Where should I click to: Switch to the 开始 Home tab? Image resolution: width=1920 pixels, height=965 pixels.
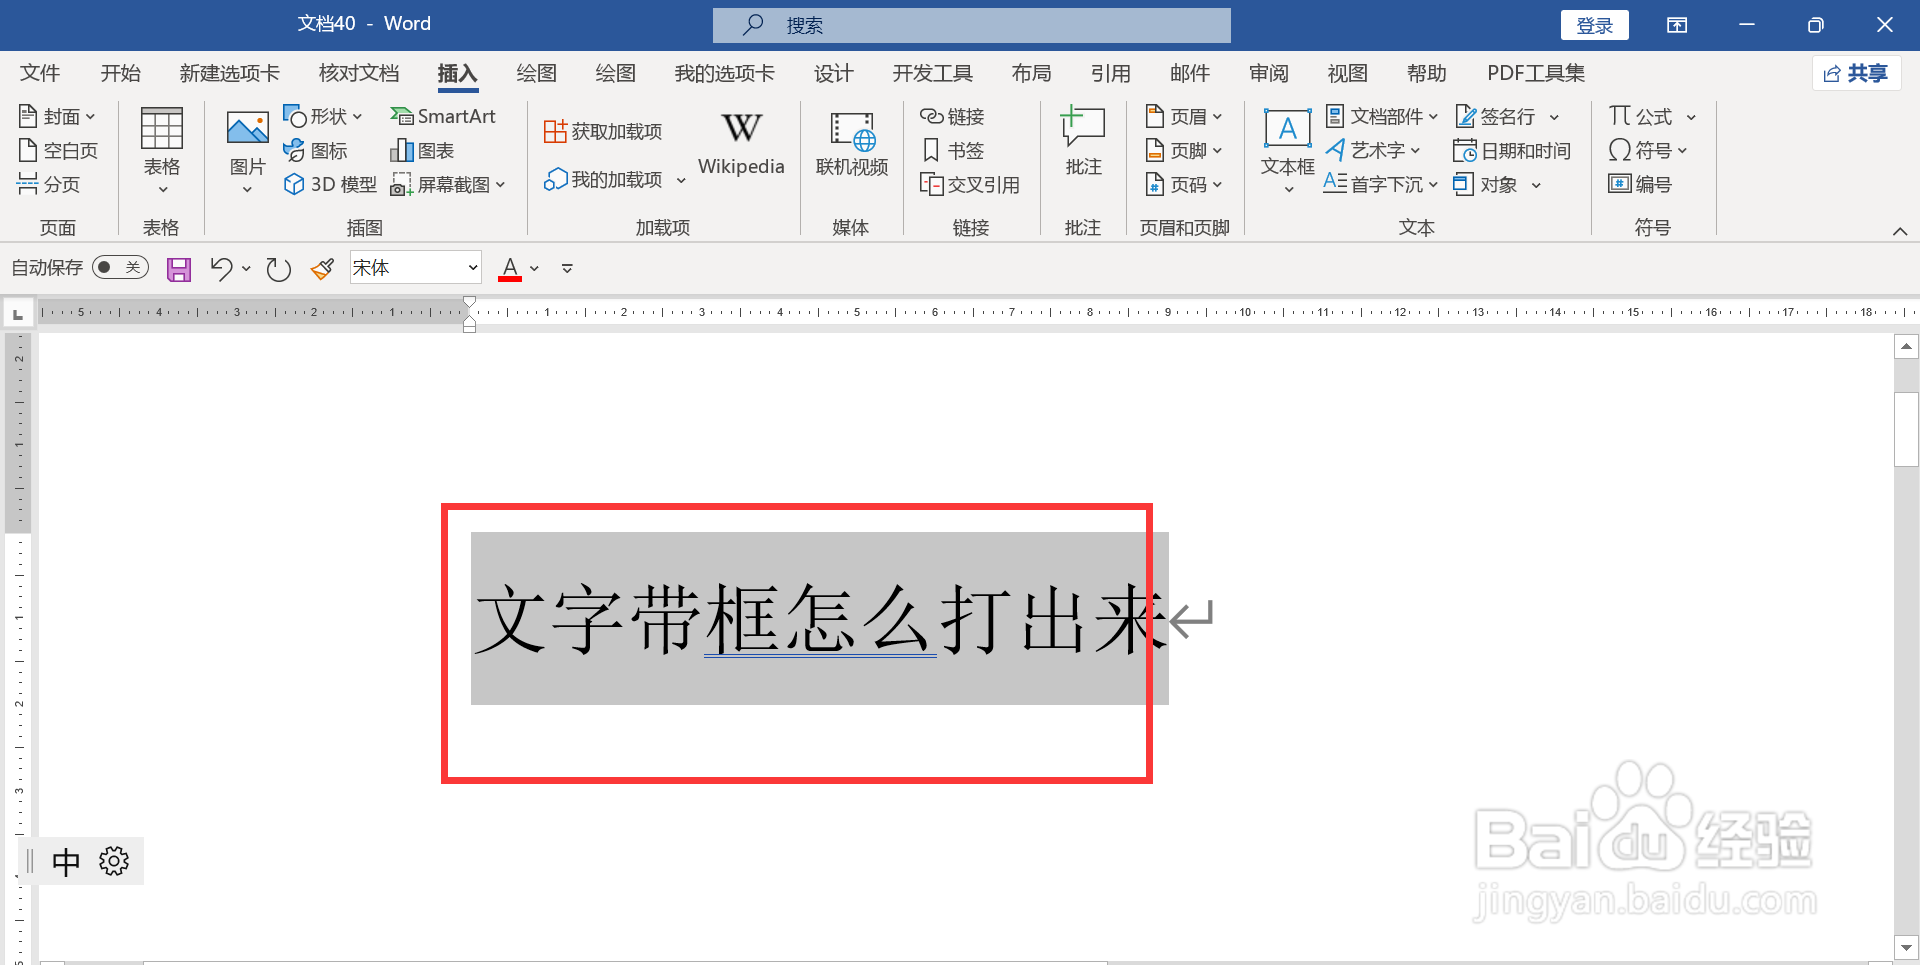coord(120,74)
